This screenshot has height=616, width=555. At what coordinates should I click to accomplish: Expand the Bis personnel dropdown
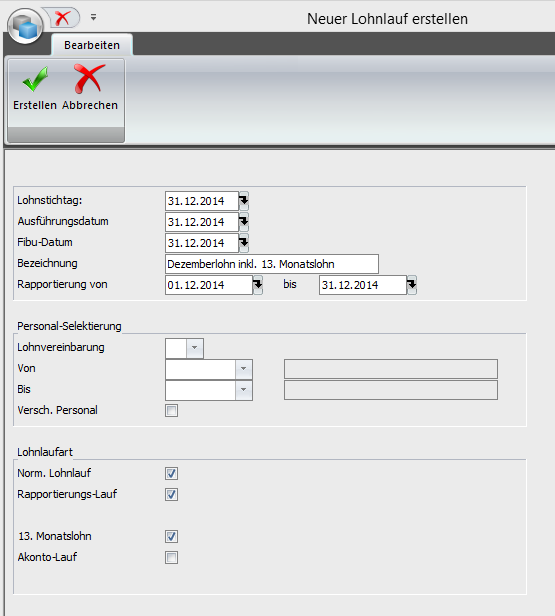(244, 390)
